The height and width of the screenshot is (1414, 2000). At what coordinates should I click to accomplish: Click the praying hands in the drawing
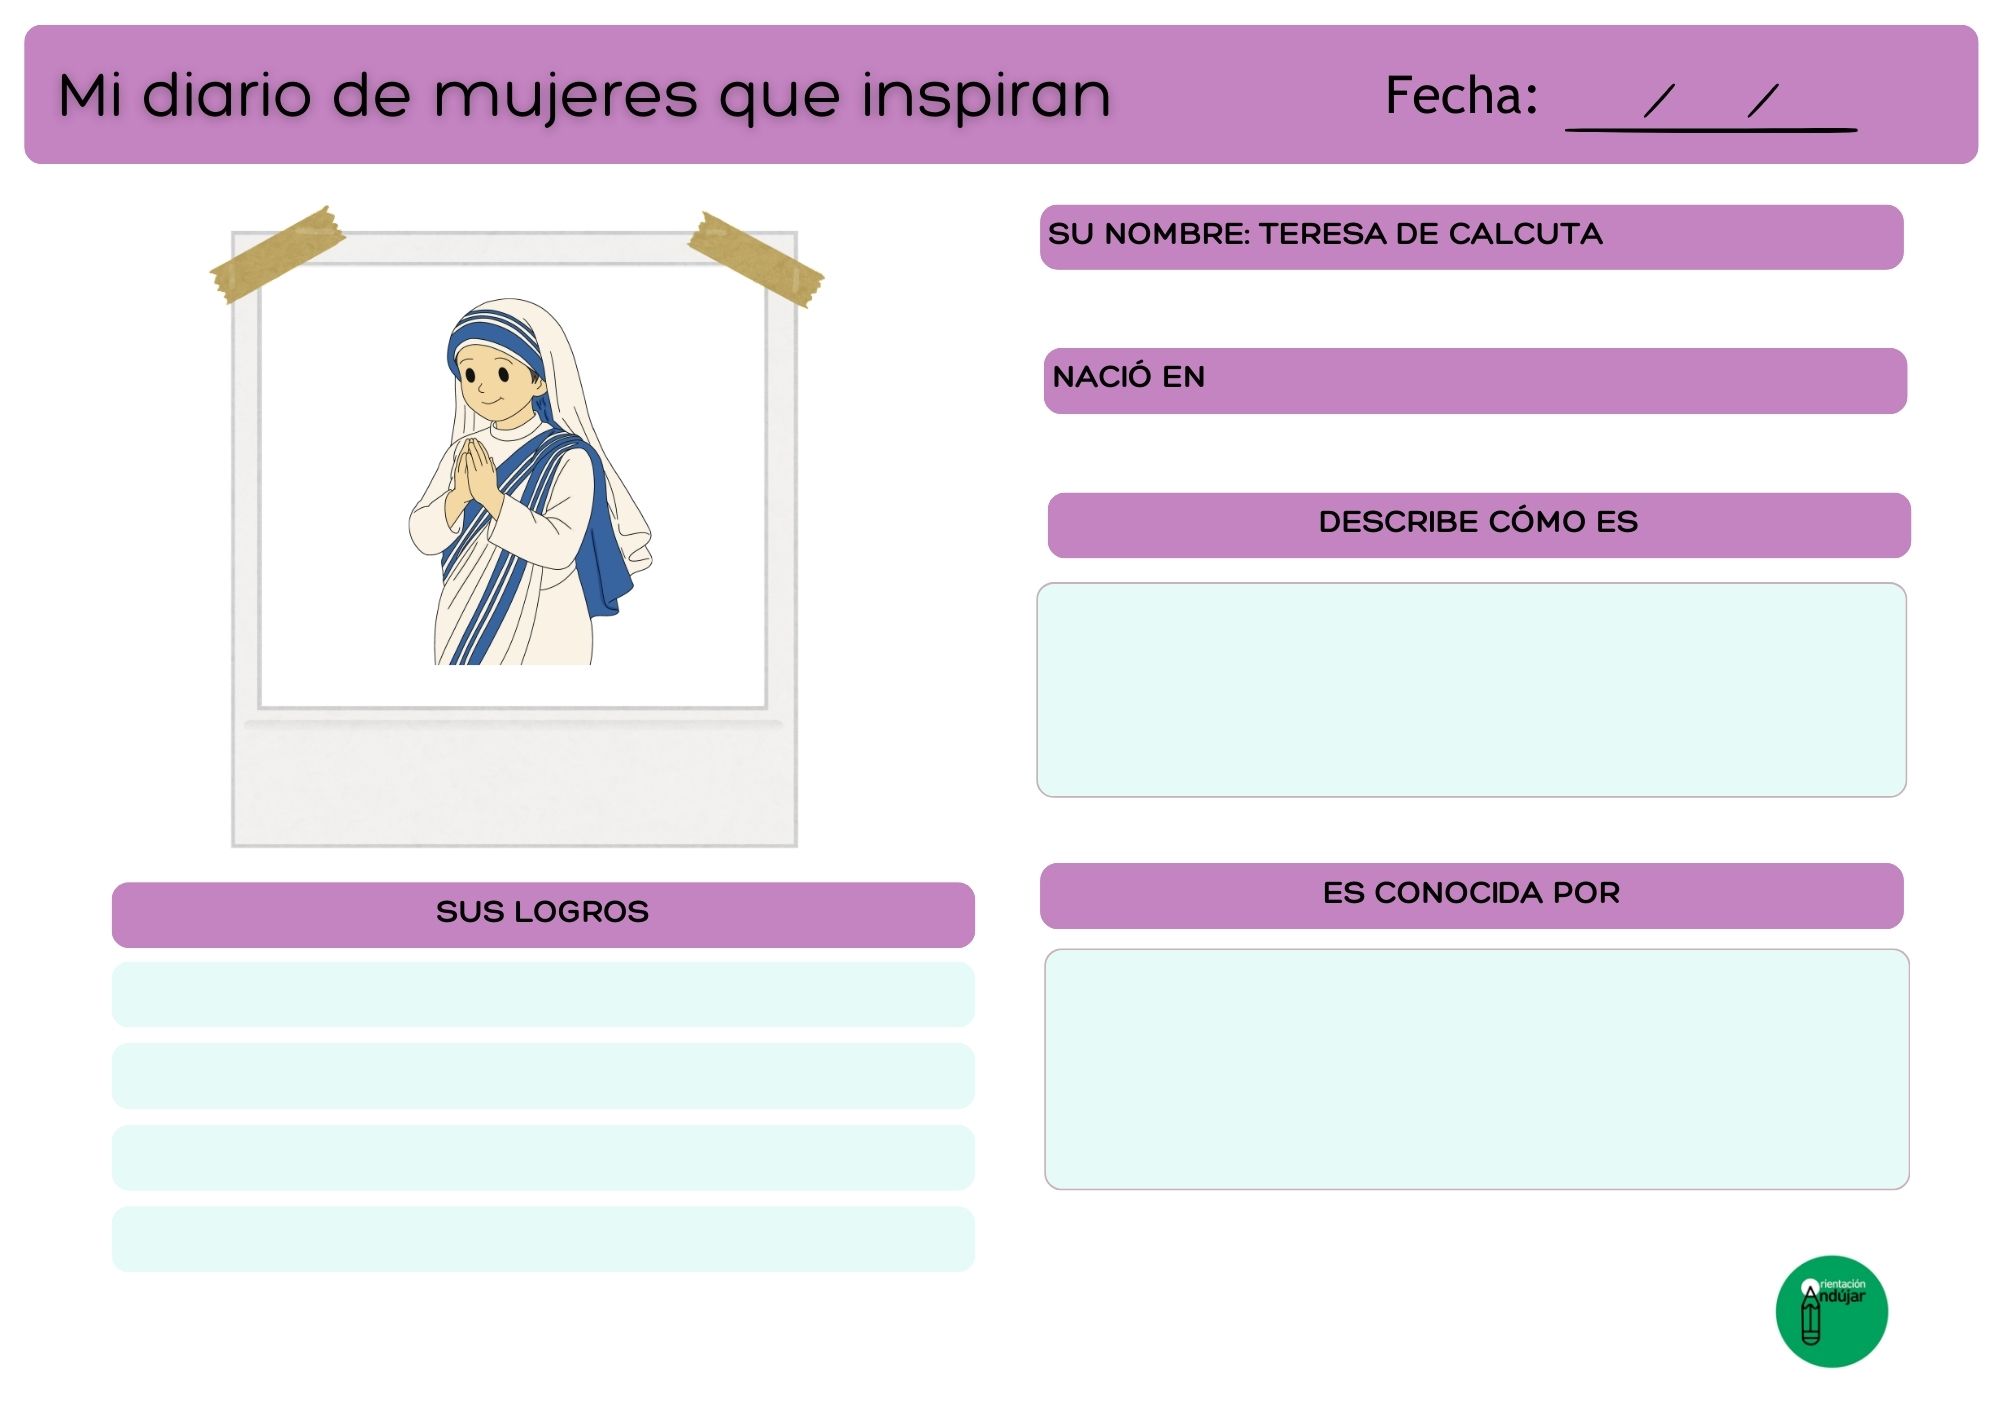(x=473, y=474)
